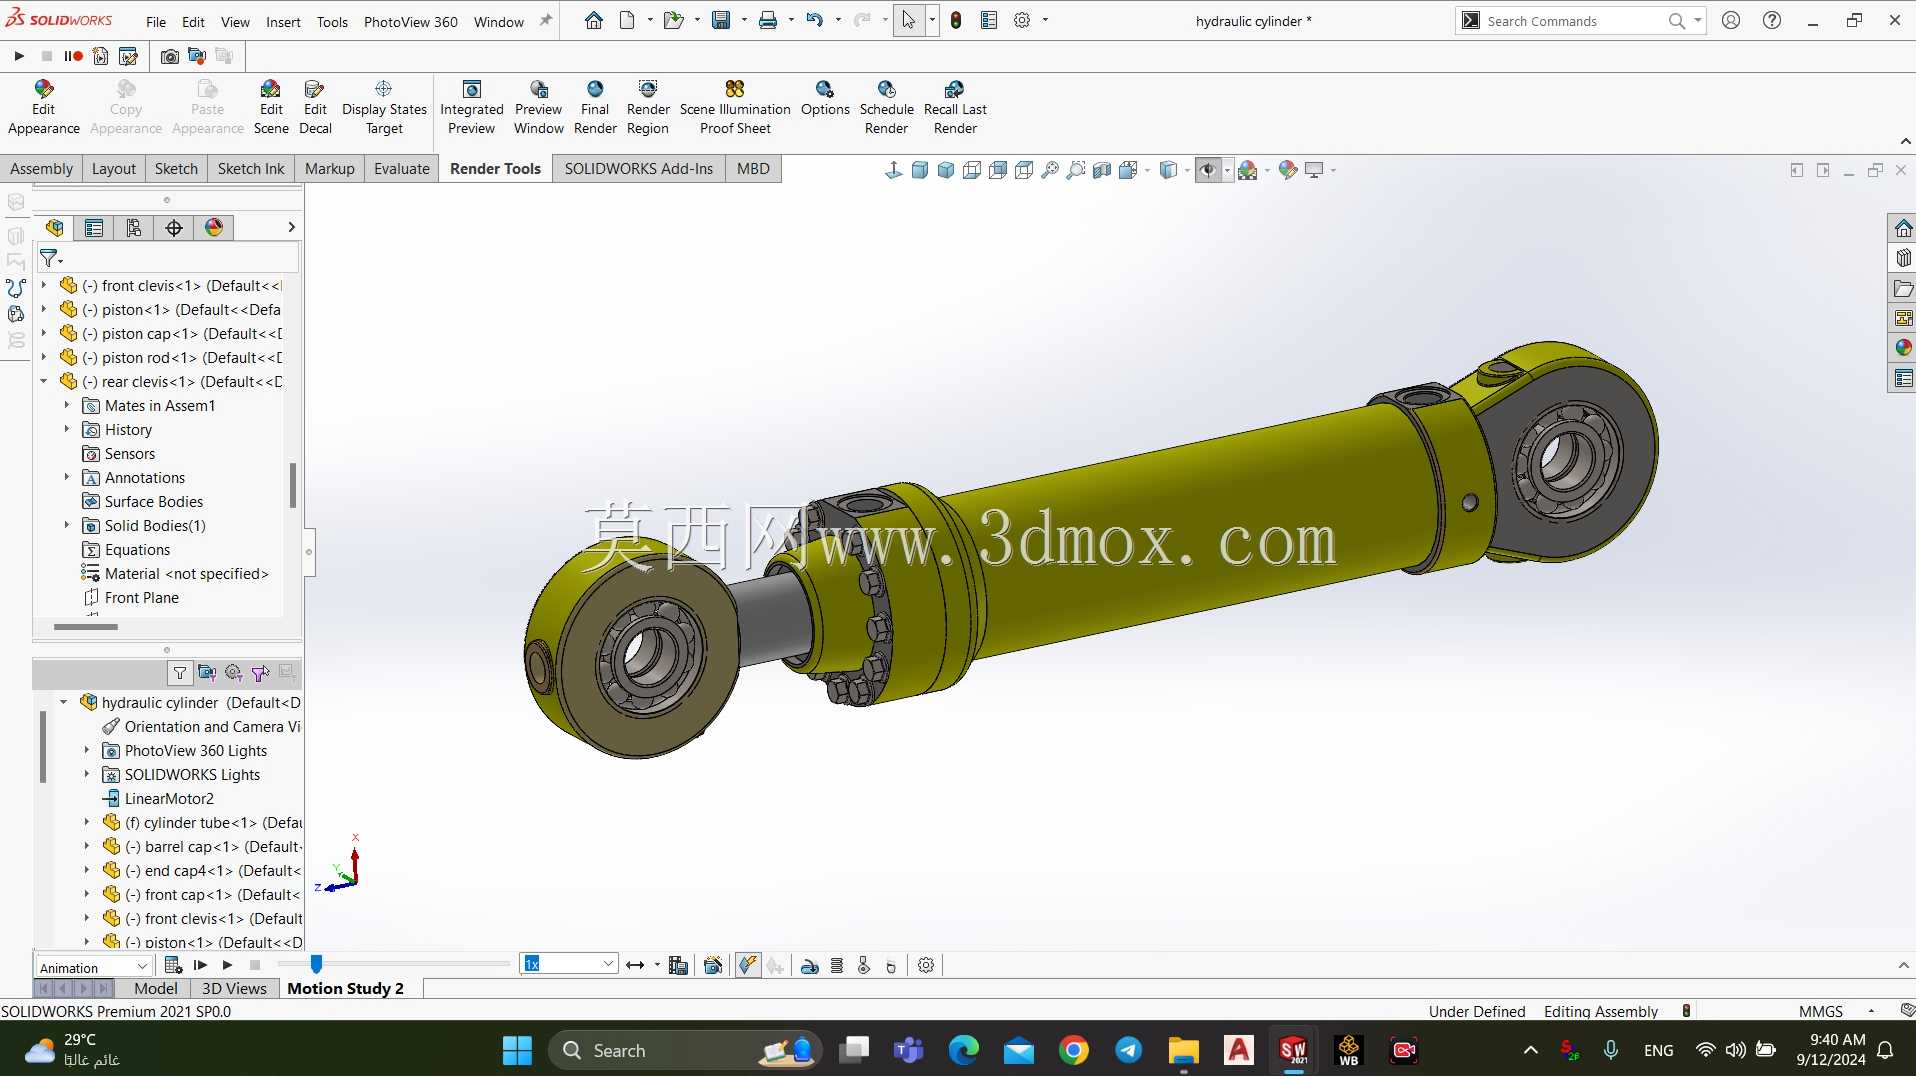The height and width of the screenshot is (1076, 1916).
Task: Click the New Macro icon
Action: pyautogui.click(x=100, y=56)
